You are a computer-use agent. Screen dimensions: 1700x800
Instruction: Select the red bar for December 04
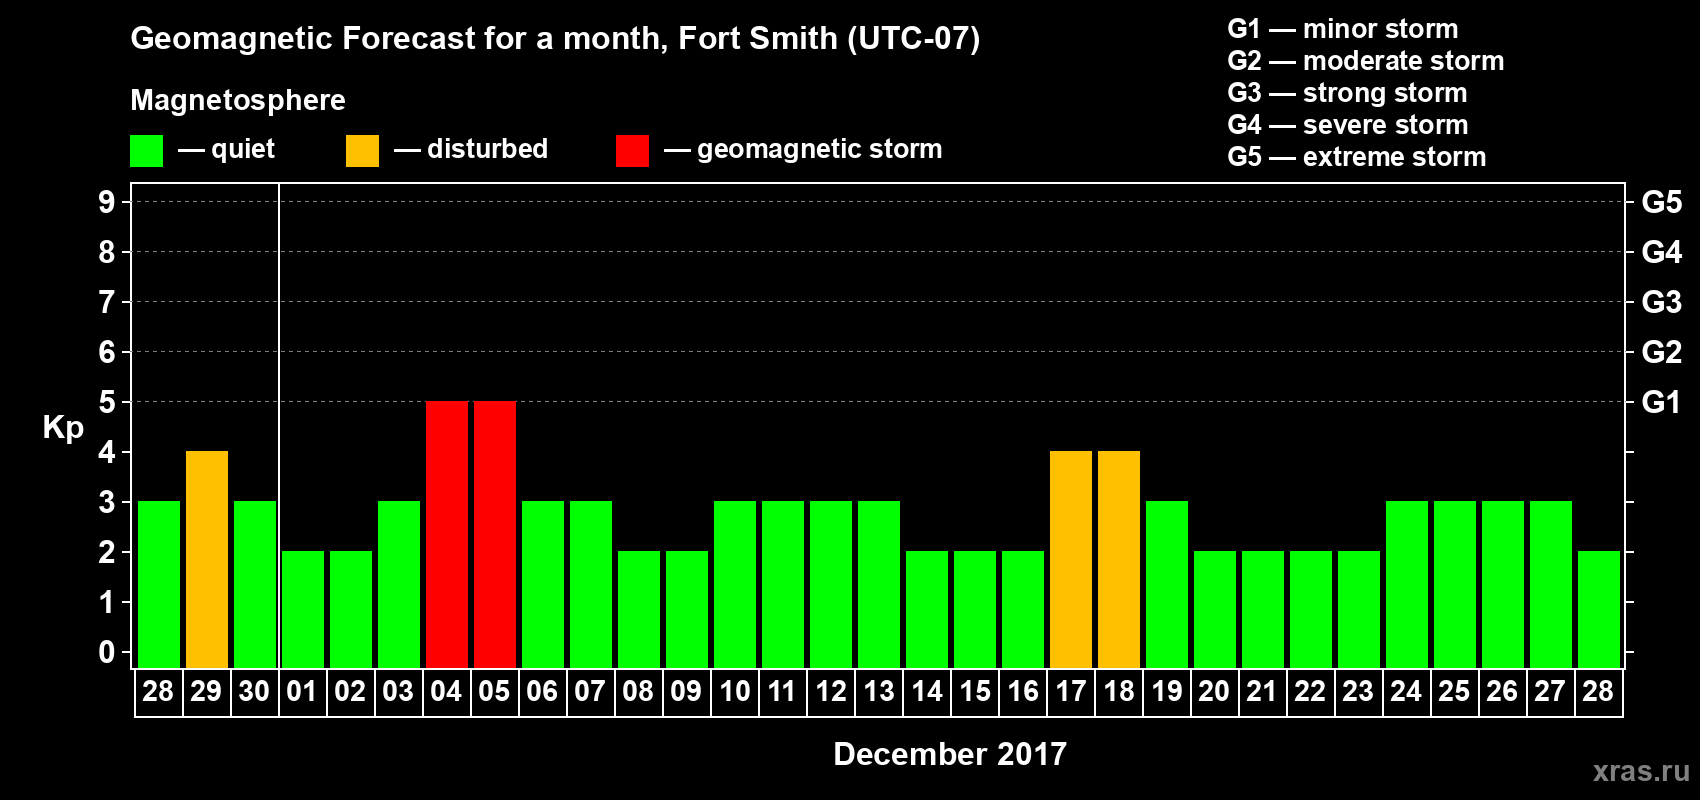(x=447, y=535)
